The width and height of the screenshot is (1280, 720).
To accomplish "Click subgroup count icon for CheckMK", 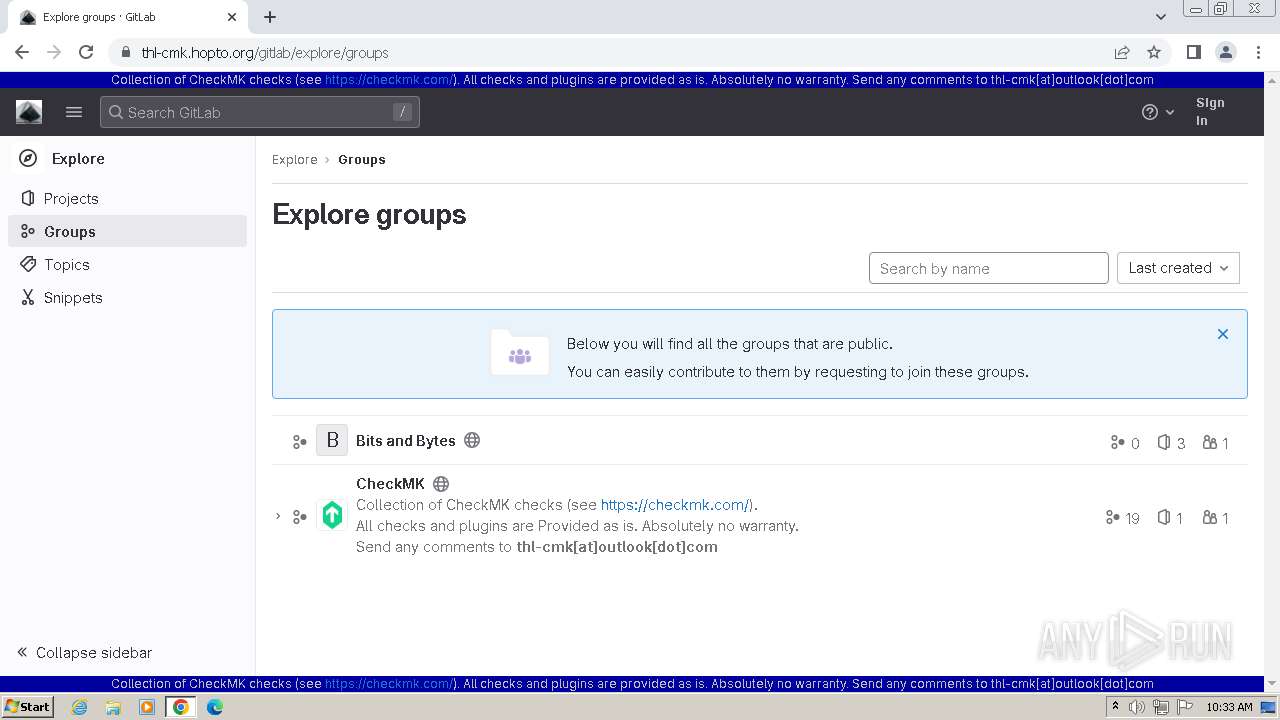I will [1112, 517].
